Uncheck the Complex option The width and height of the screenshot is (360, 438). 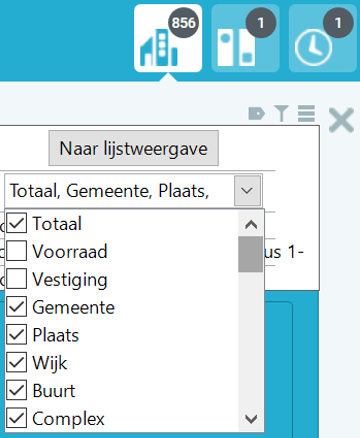pos(16,419)
